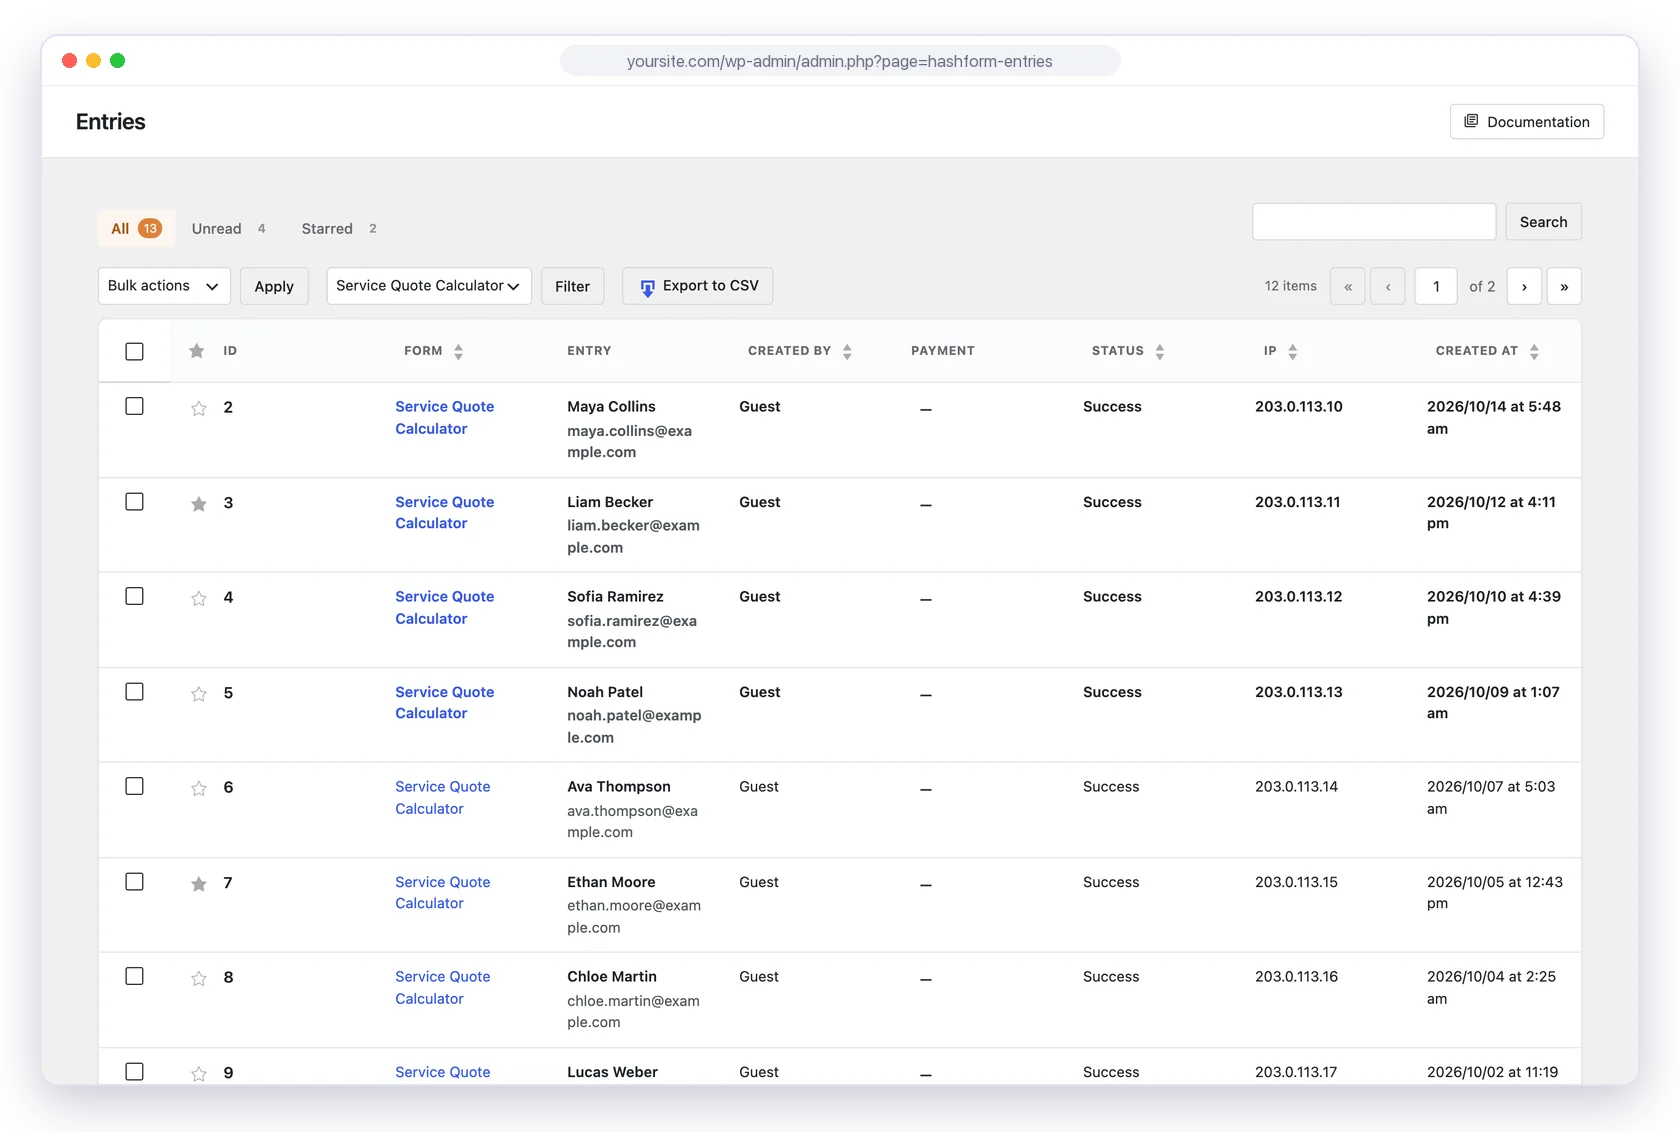Image resolution: width=1680 pixels, height=1132 pixels.
Task: Sort entries by Form column arrows
Action: coord(458,351)
